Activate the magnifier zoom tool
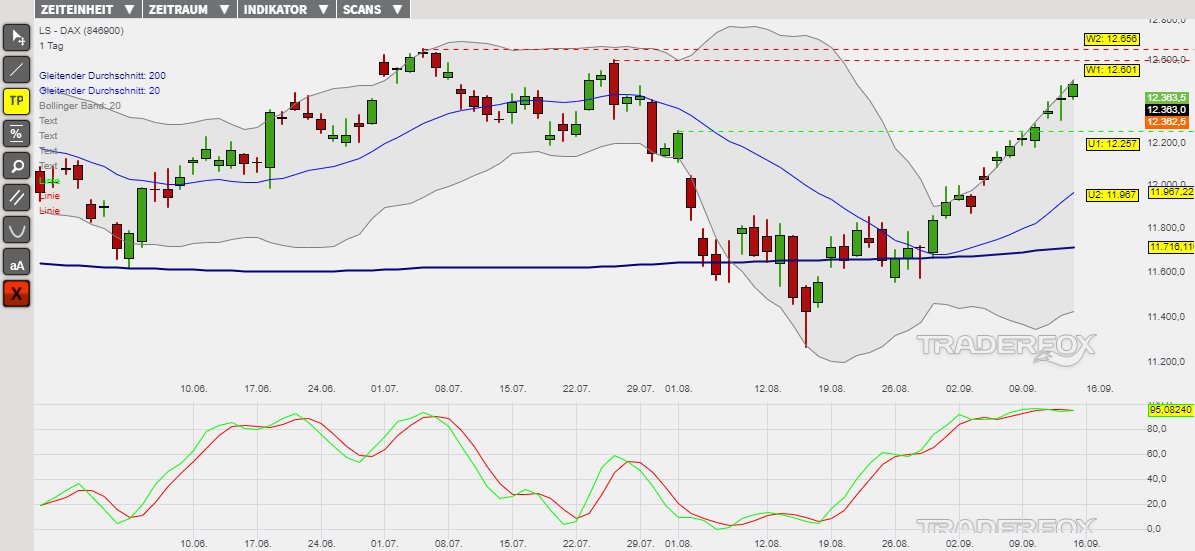This screenshot has height=551, width=1195. click(x=17, y=165)
